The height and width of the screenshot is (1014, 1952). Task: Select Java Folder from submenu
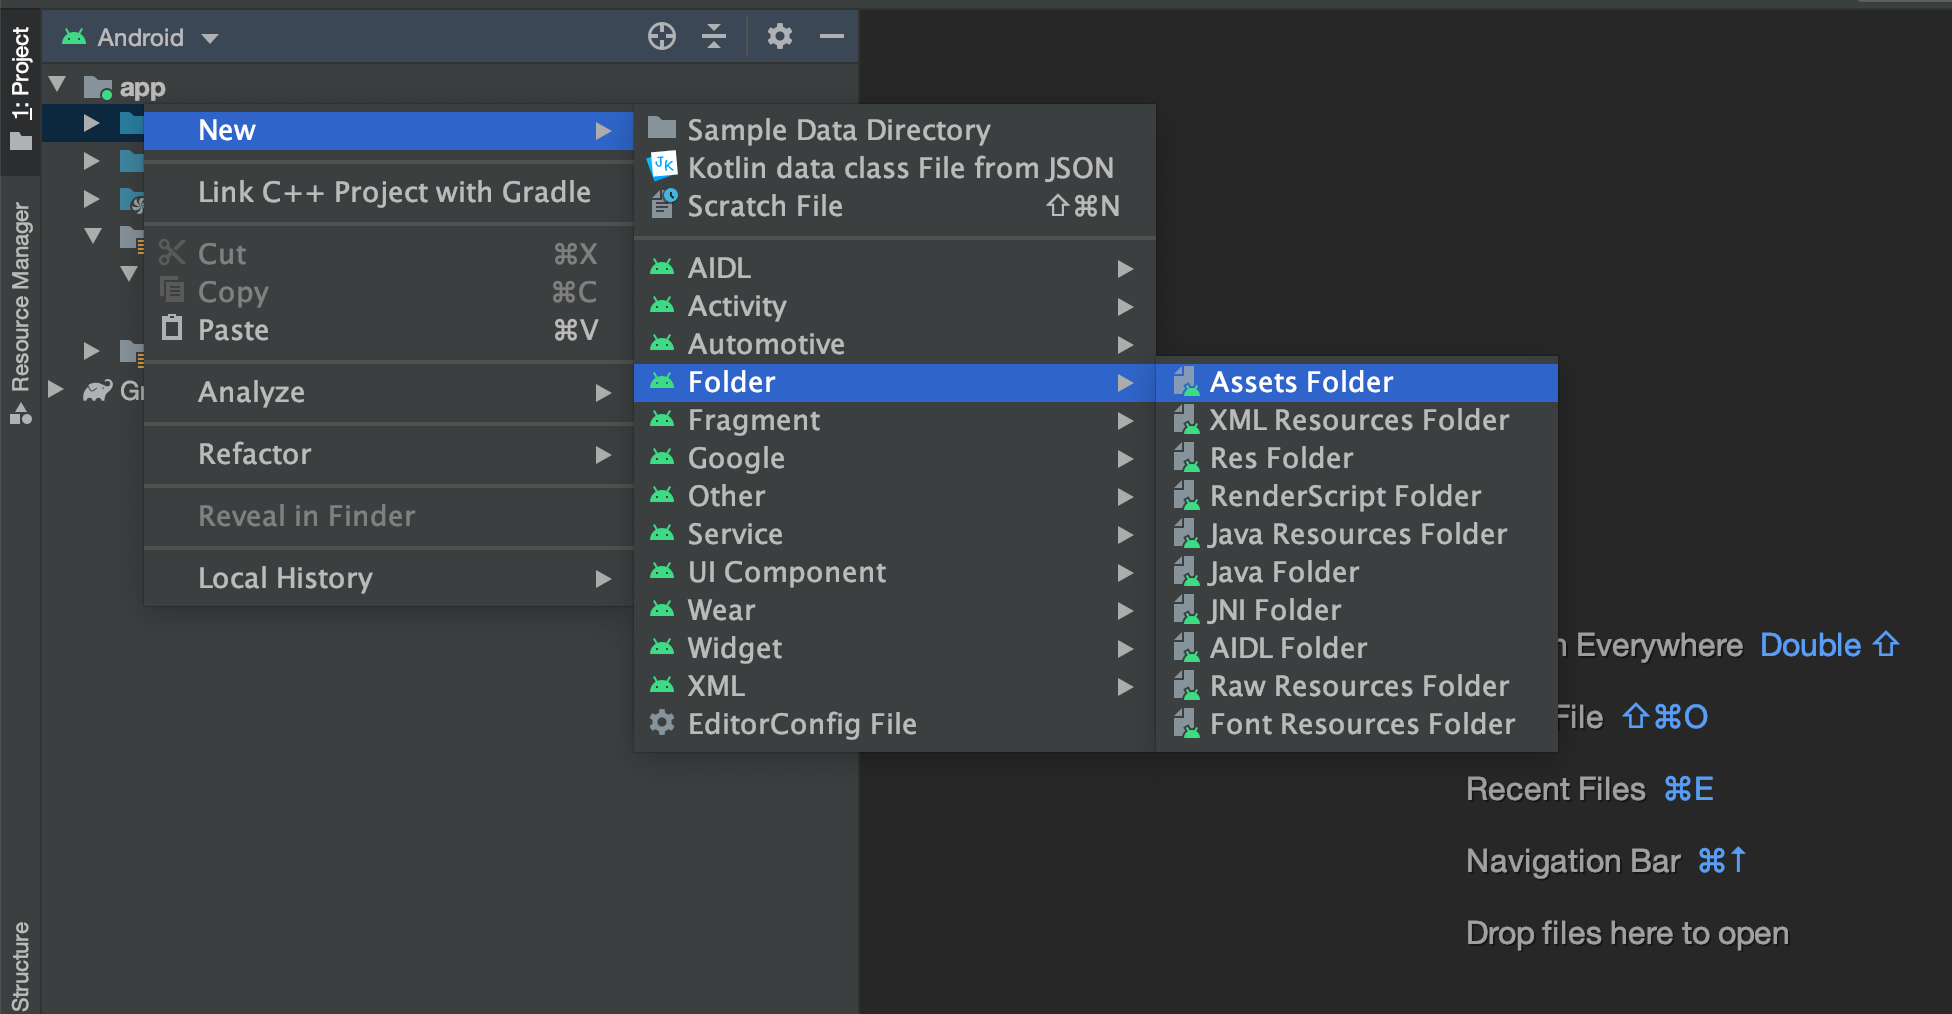1357,572
